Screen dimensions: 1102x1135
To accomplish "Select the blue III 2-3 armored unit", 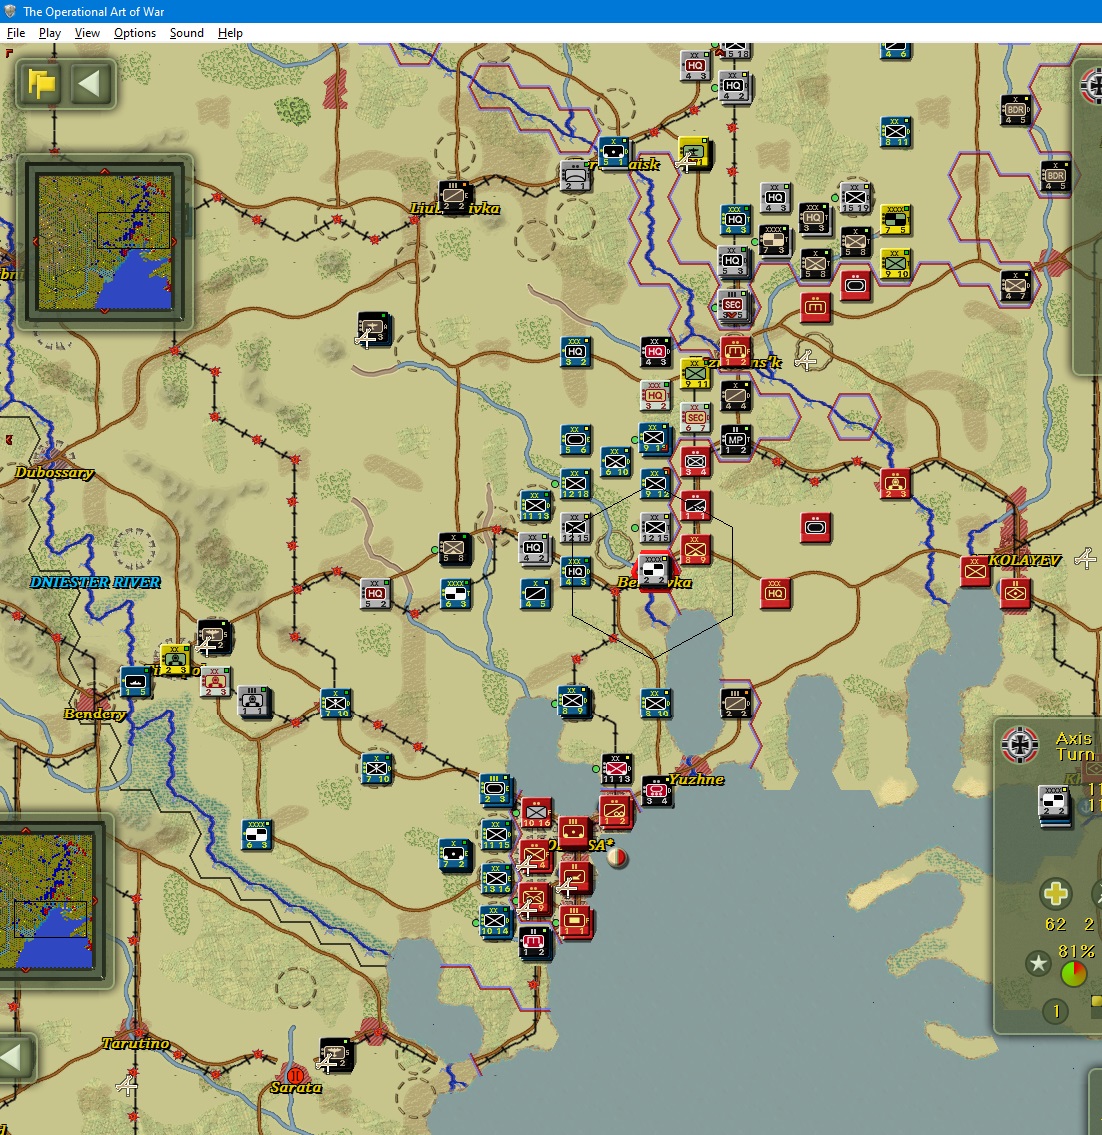I will click(x=496, y=789).
